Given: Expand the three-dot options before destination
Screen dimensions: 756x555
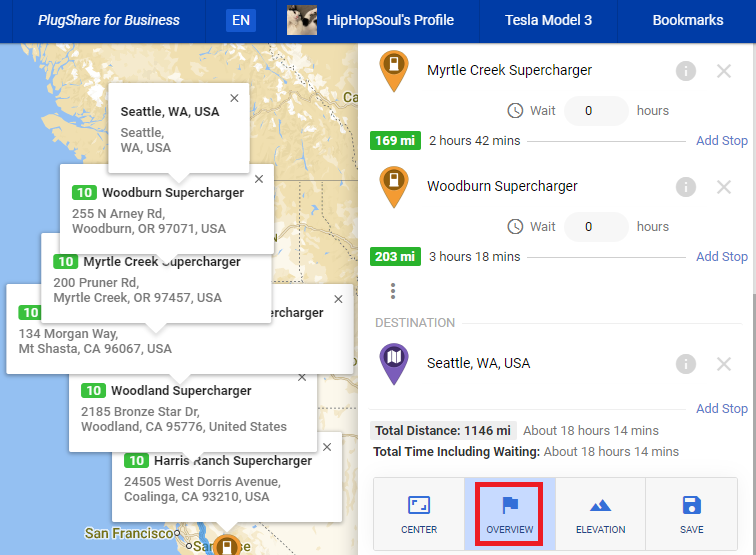Looking at the screenshot, I should 393,291.
